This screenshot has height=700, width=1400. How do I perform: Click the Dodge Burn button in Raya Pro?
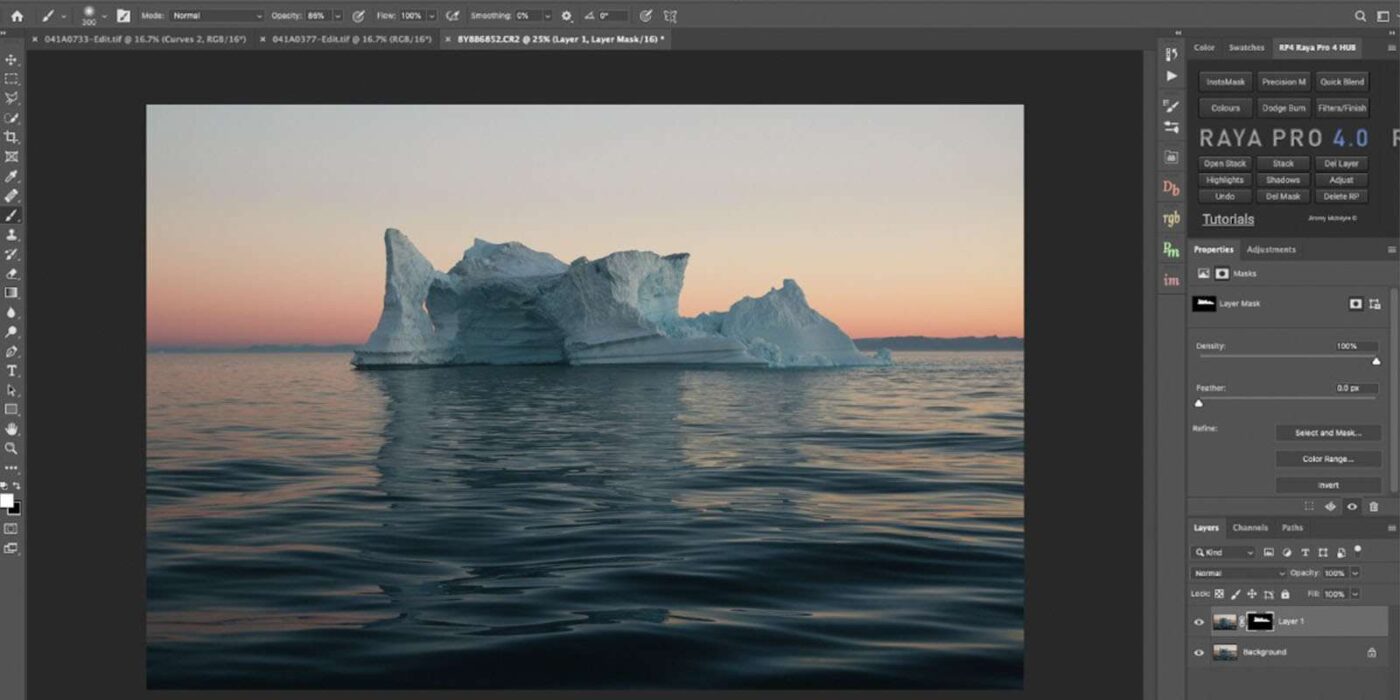tap(1283, 108)
